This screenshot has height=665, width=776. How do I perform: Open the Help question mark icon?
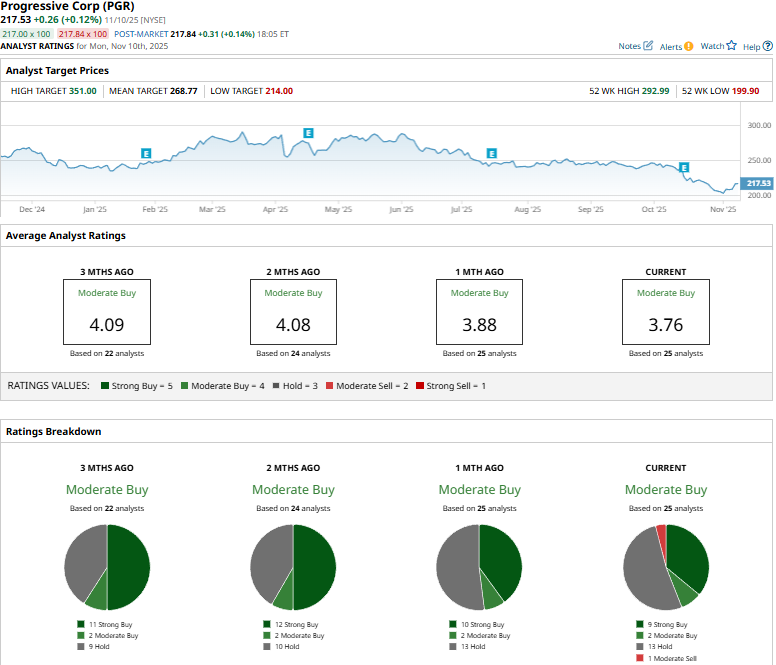766,46
